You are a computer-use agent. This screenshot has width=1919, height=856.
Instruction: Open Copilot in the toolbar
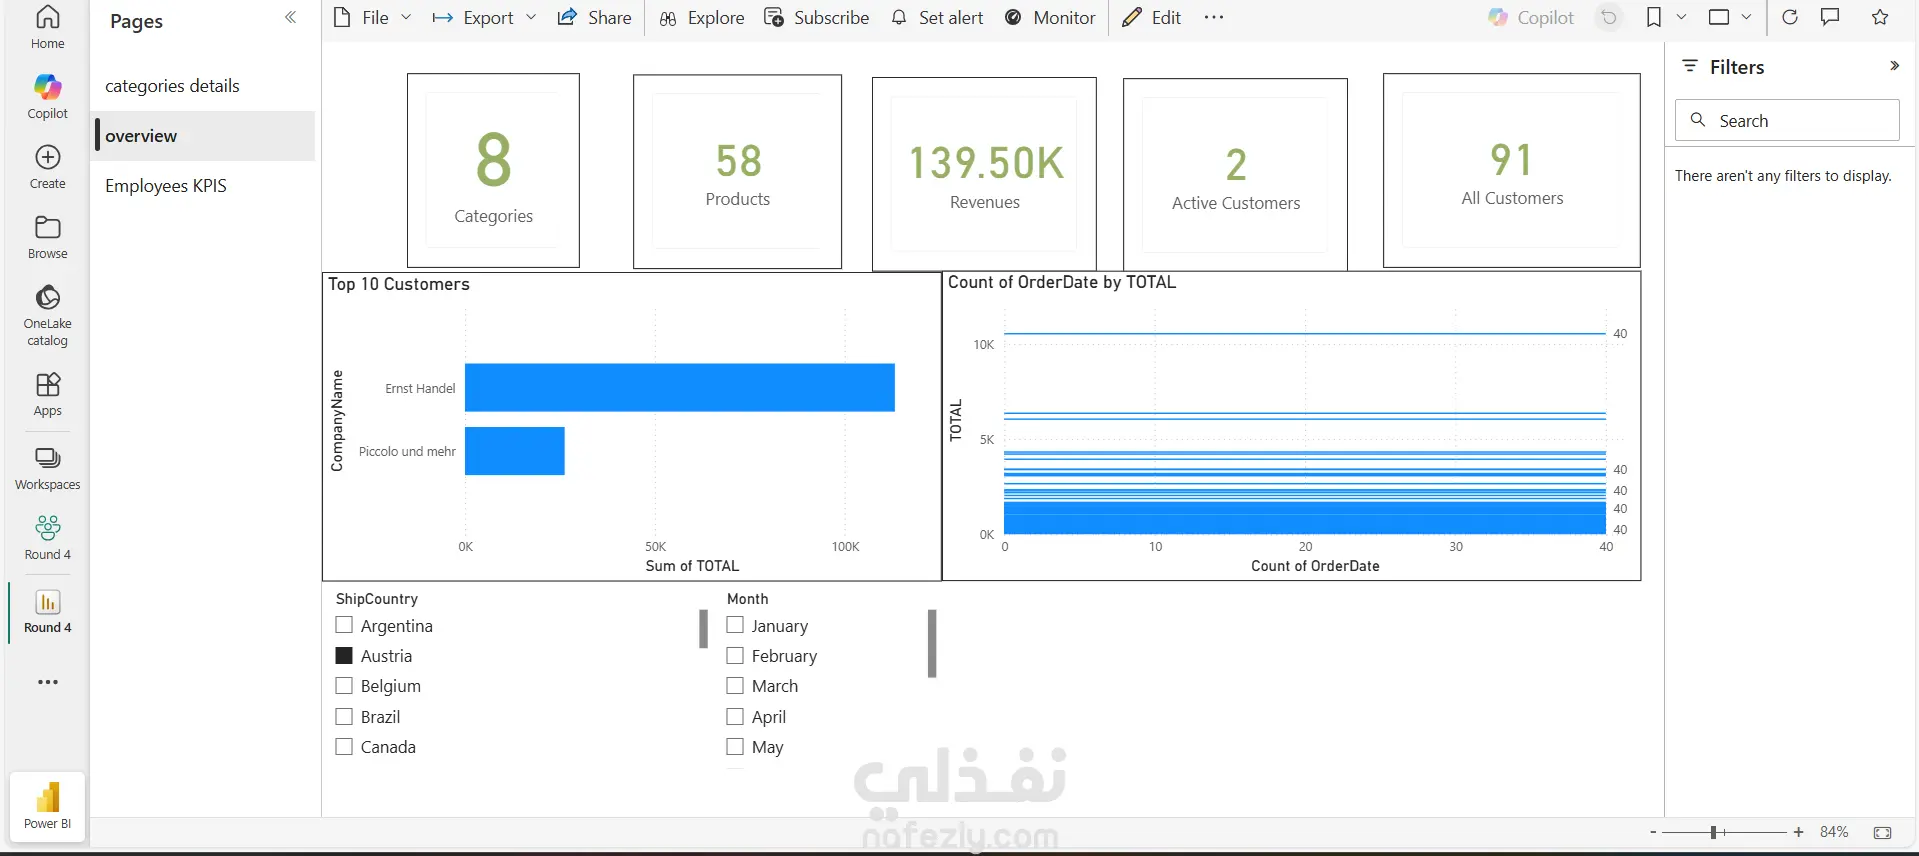1531,17
